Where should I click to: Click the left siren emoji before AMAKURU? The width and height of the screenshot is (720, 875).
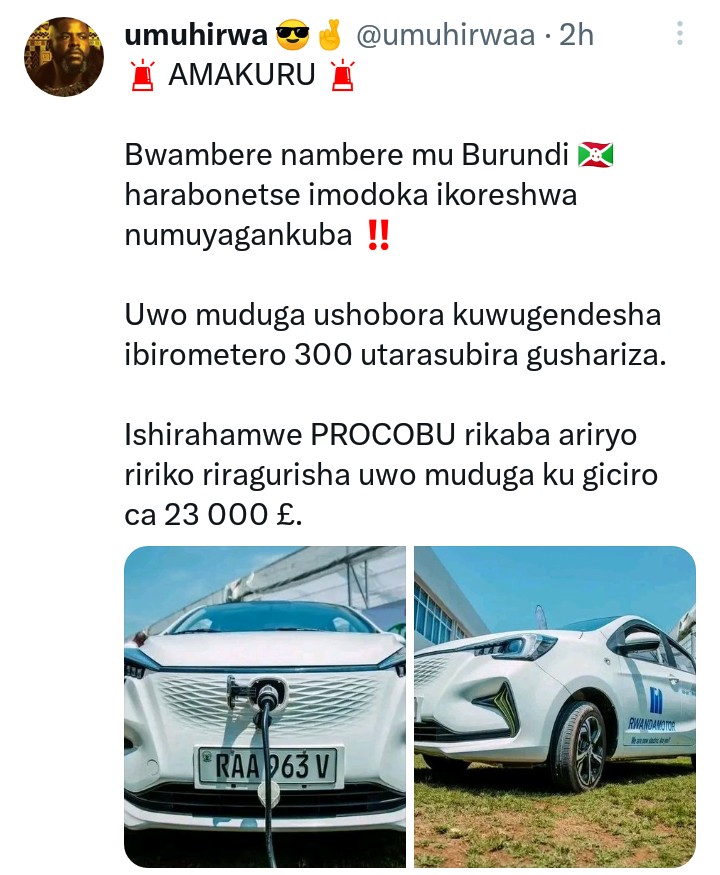tap(142, 75)
